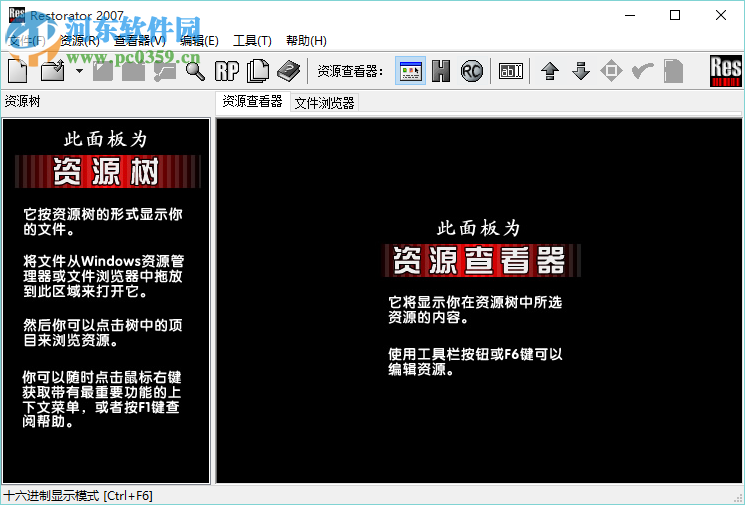
Task: Click text '它按资源树的形式显示你的文件。'
Action: pos(103,222)
